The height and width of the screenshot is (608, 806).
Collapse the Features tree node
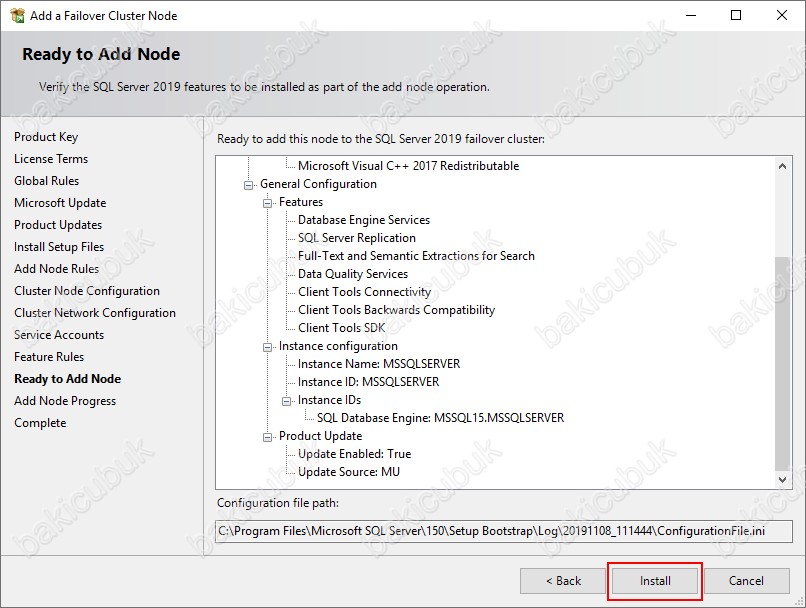point(267,203)
